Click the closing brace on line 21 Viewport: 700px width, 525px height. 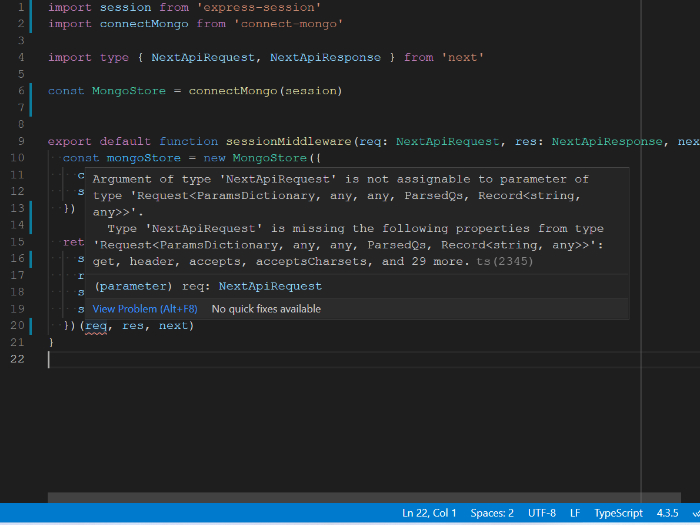click(x=51, y=342)
